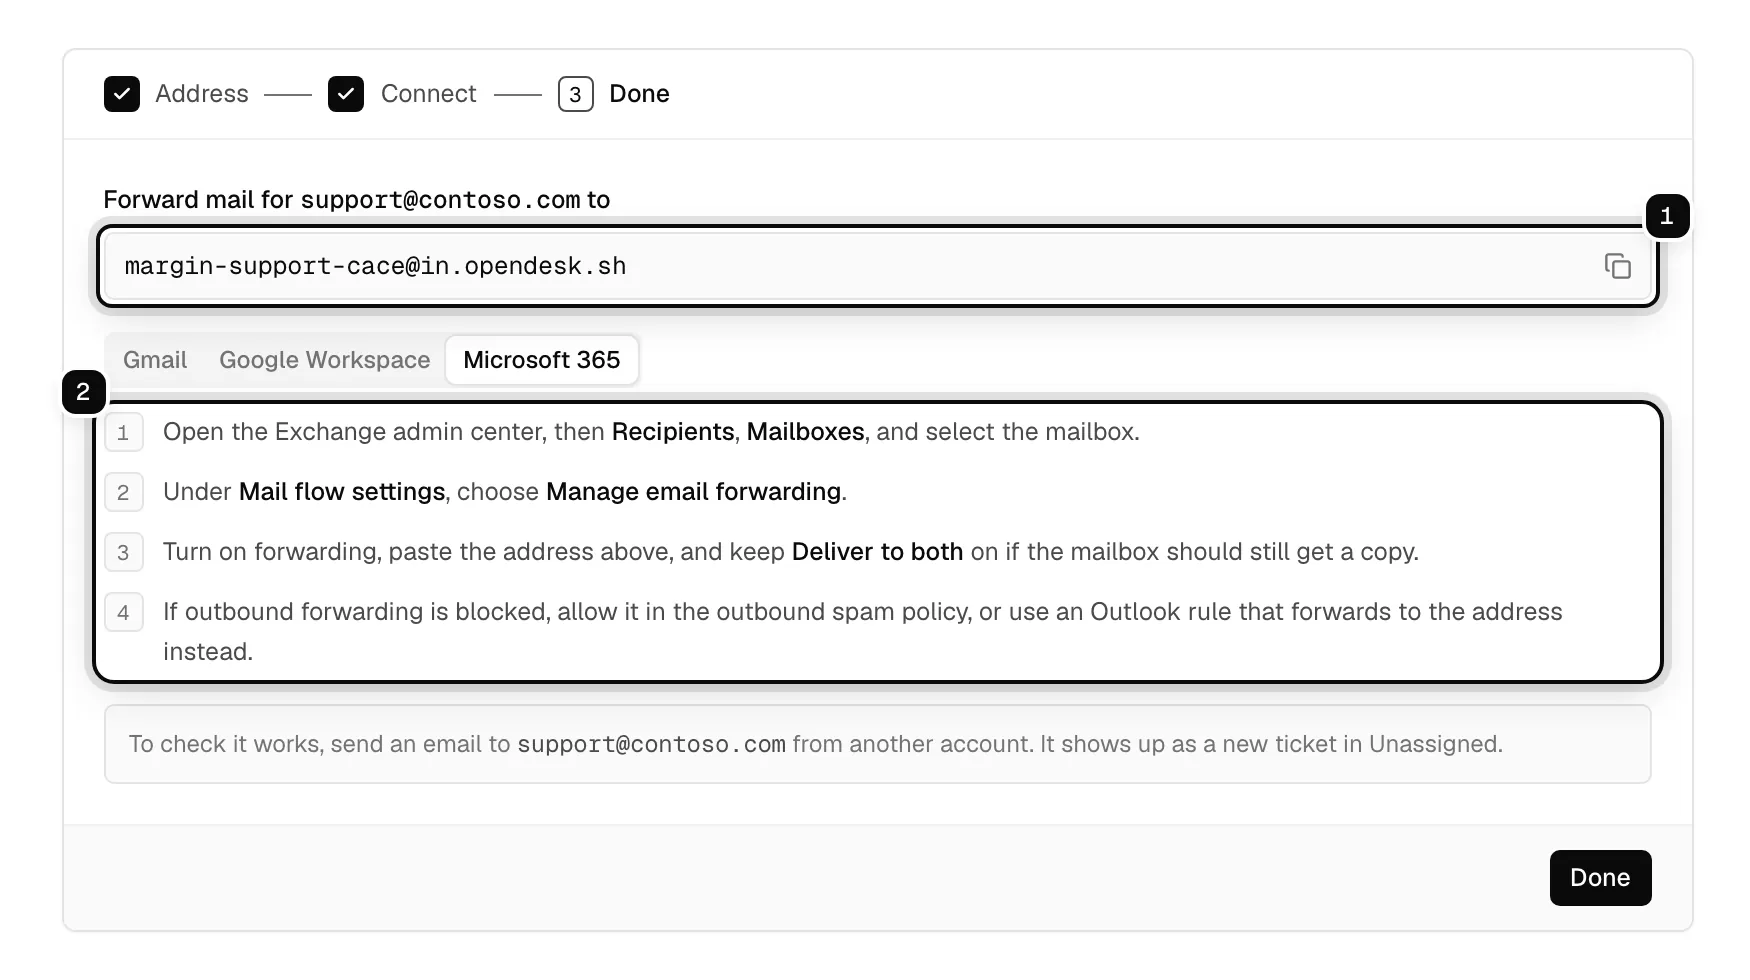Click instruction 'Turn on forwarding, paste the address' line
This screenshot has height=980, width=1750.
coord(791,552)
